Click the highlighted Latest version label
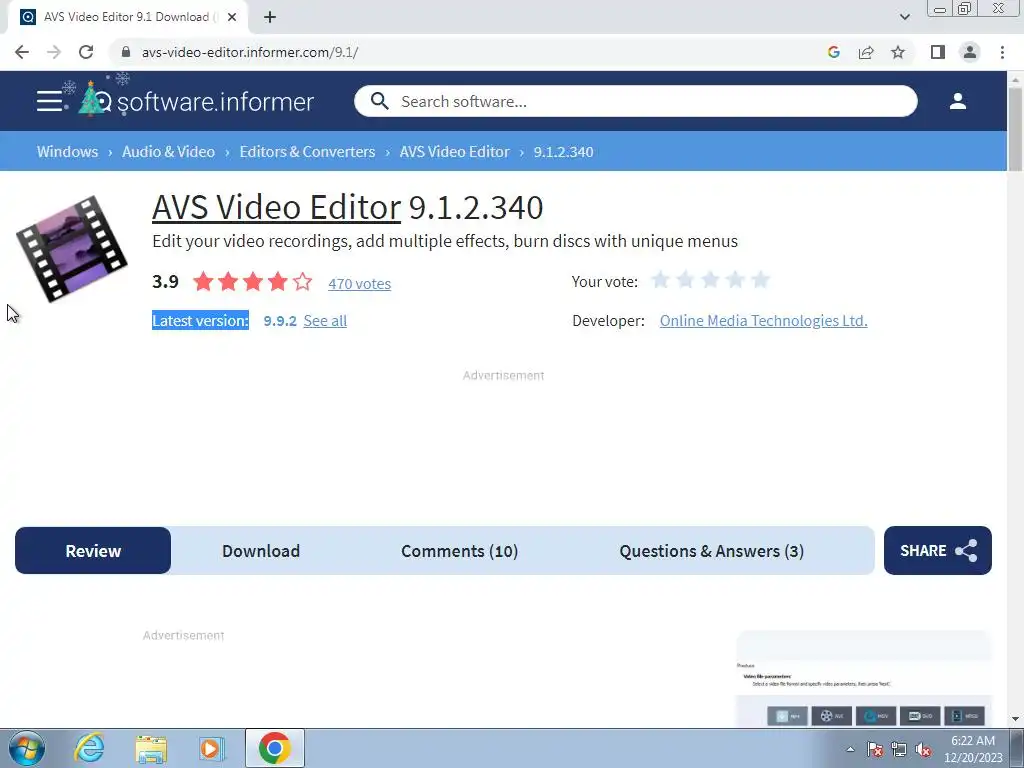Image resolution: width=1024 pixels, height=768 pixels. [200, 321]
